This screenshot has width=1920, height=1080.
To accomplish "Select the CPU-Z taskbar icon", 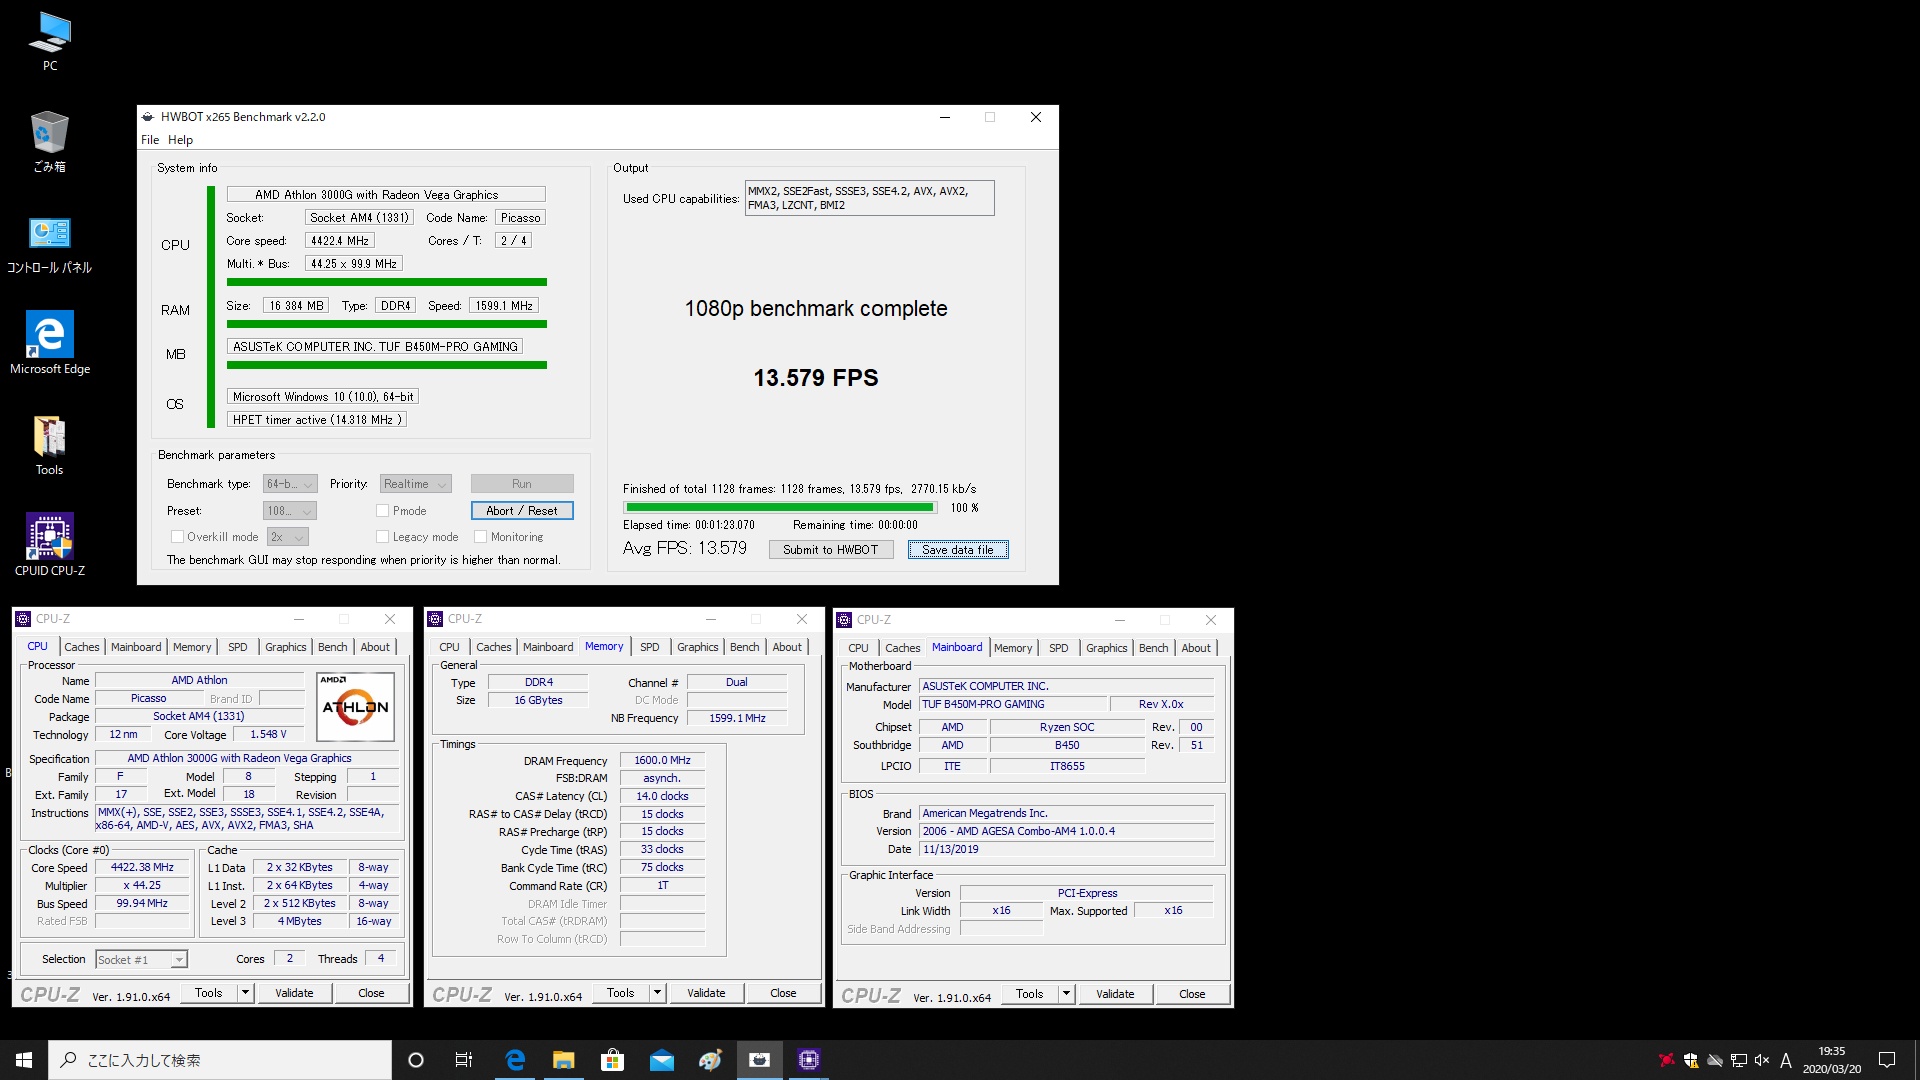I will [x=809, y=1060].
